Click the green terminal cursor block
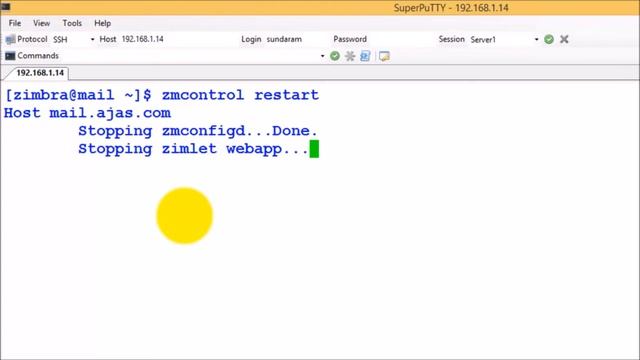The height and width of the screenshot is (360, 640). tap(314, 149)
